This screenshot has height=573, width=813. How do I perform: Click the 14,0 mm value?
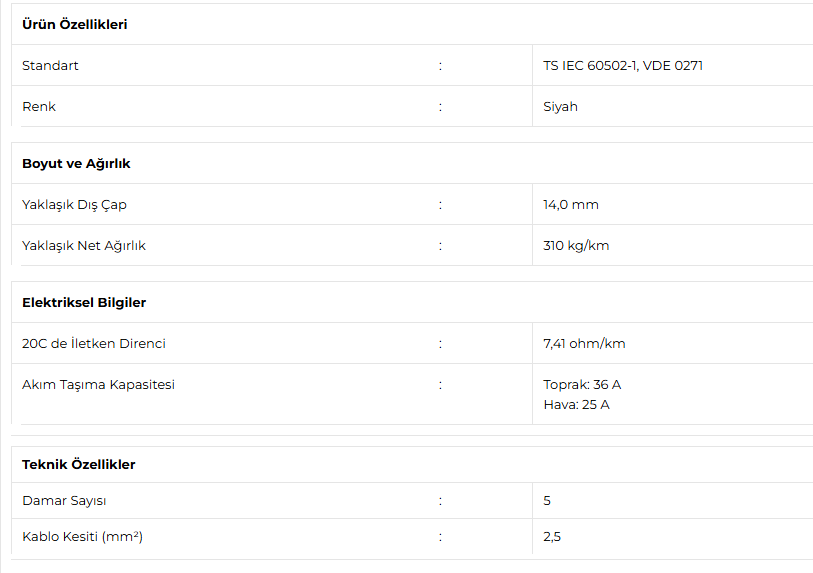tap(571, 204)
